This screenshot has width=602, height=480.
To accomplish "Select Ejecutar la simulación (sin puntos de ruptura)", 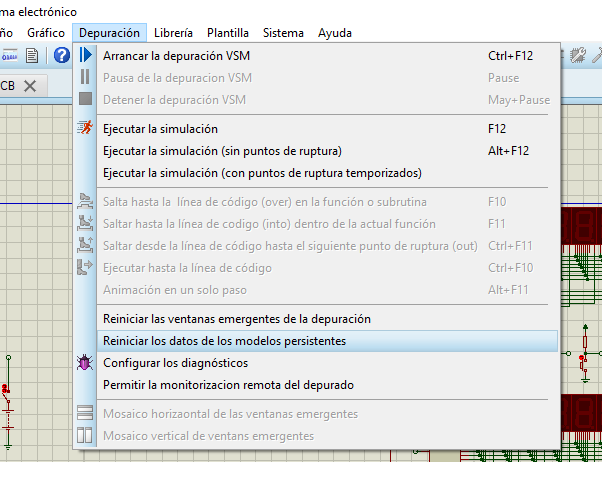I will click(x=327, y=151).
